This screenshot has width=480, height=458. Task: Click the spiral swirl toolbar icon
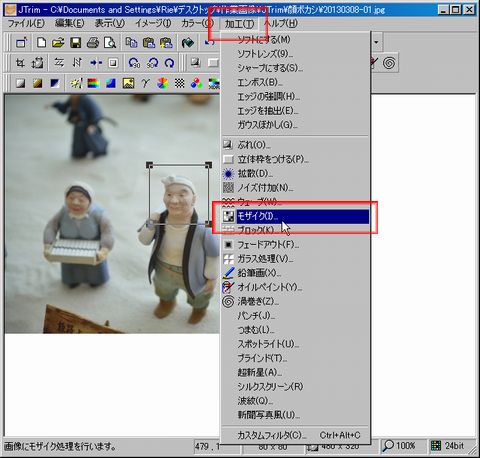point(389,63)
